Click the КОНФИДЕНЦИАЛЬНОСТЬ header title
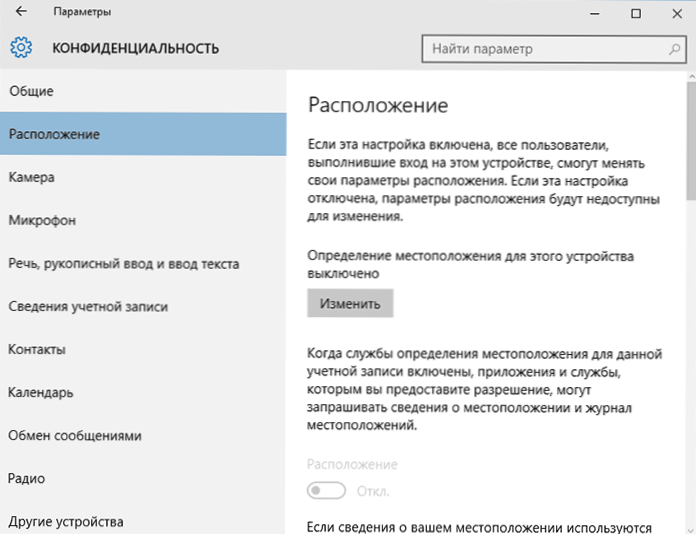The width and height of the screenshot is (696, 534). click(x=135, y=48)
